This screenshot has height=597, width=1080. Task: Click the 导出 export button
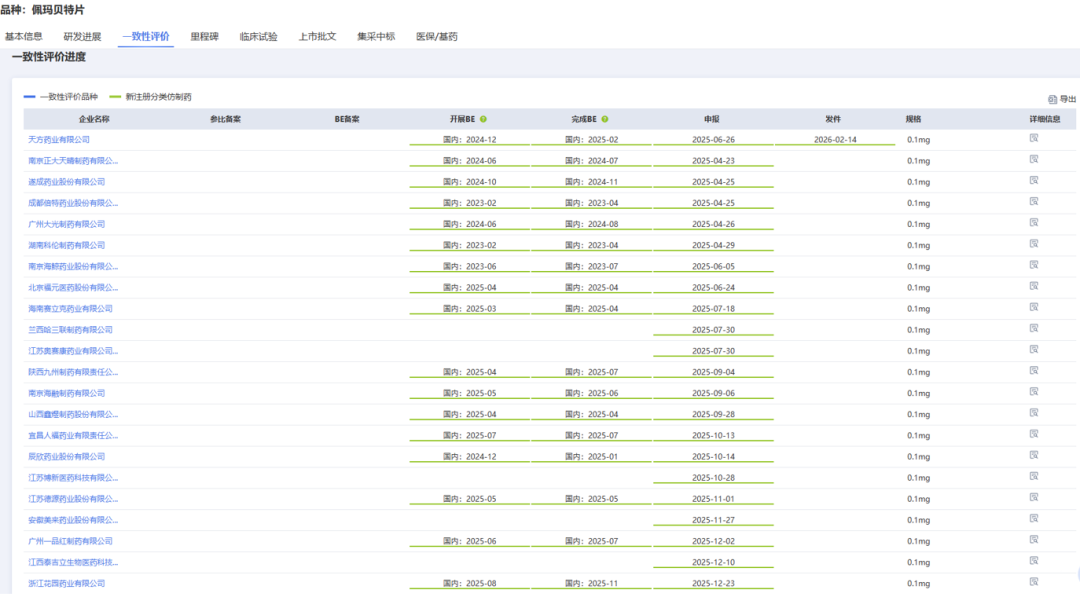pos(1062,99)
